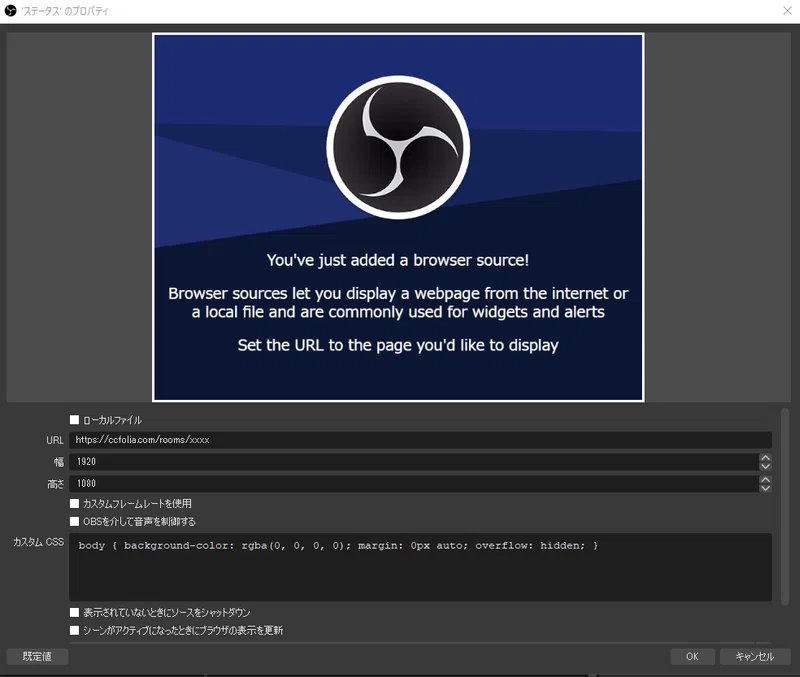Viewport: 800px width, 677px height.
Task: Close the ステータス properties dialog
Action: pyautogui.click(x=787, y=11)
